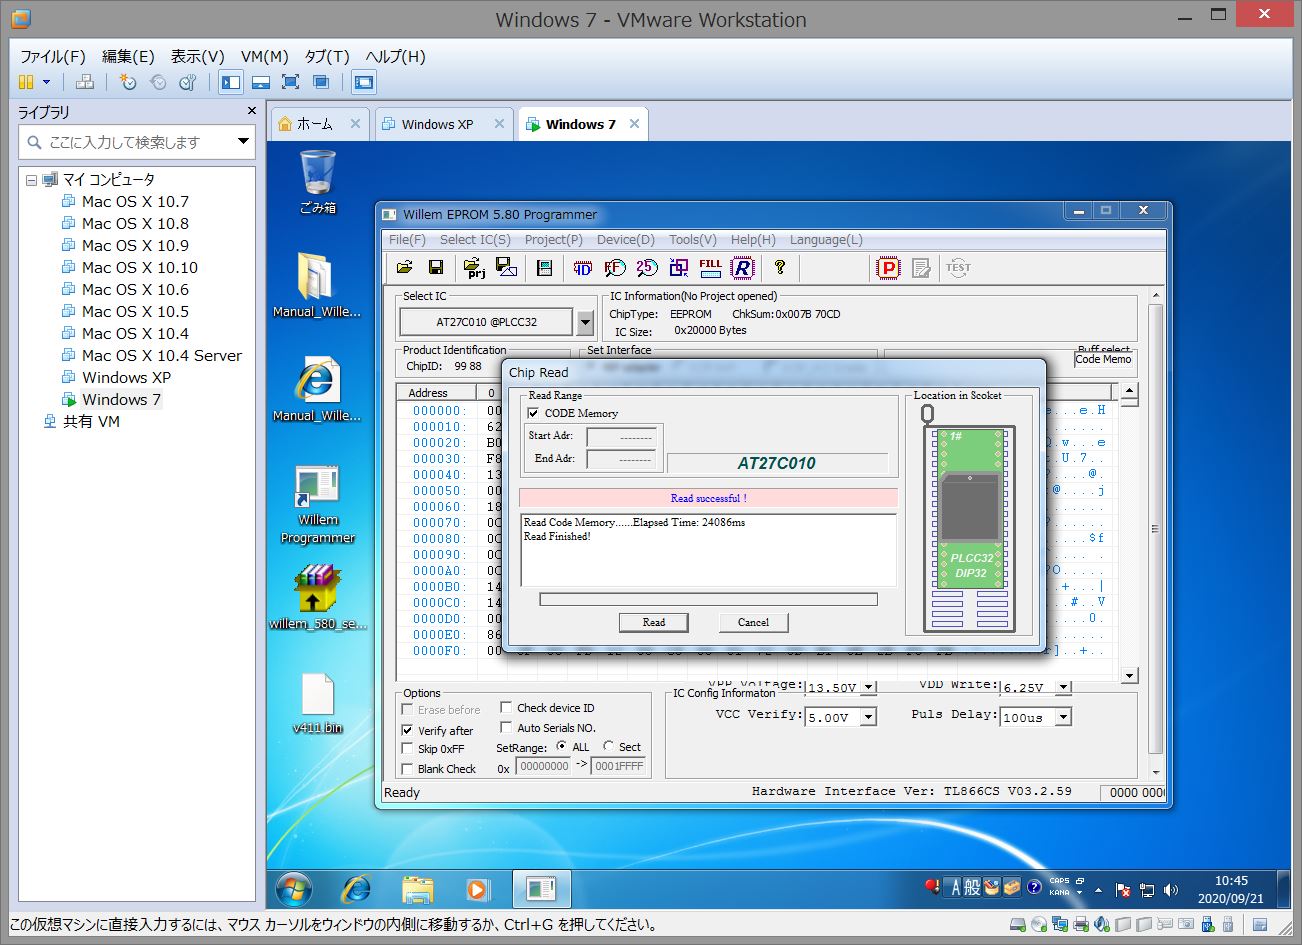Click the buffer swap squares toolbar icon
This screenshot has height=945, width=1302.
pyautogui.click(x=679, y=267)
